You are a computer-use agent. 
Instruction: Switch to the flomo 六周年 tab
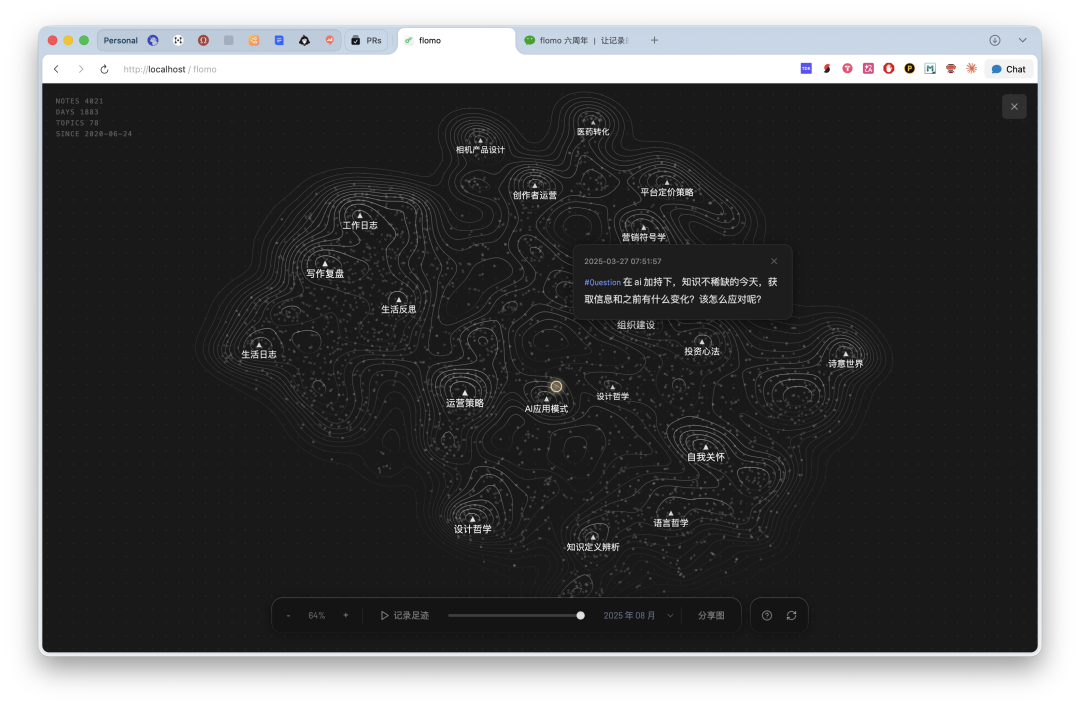tap(577, 41)
